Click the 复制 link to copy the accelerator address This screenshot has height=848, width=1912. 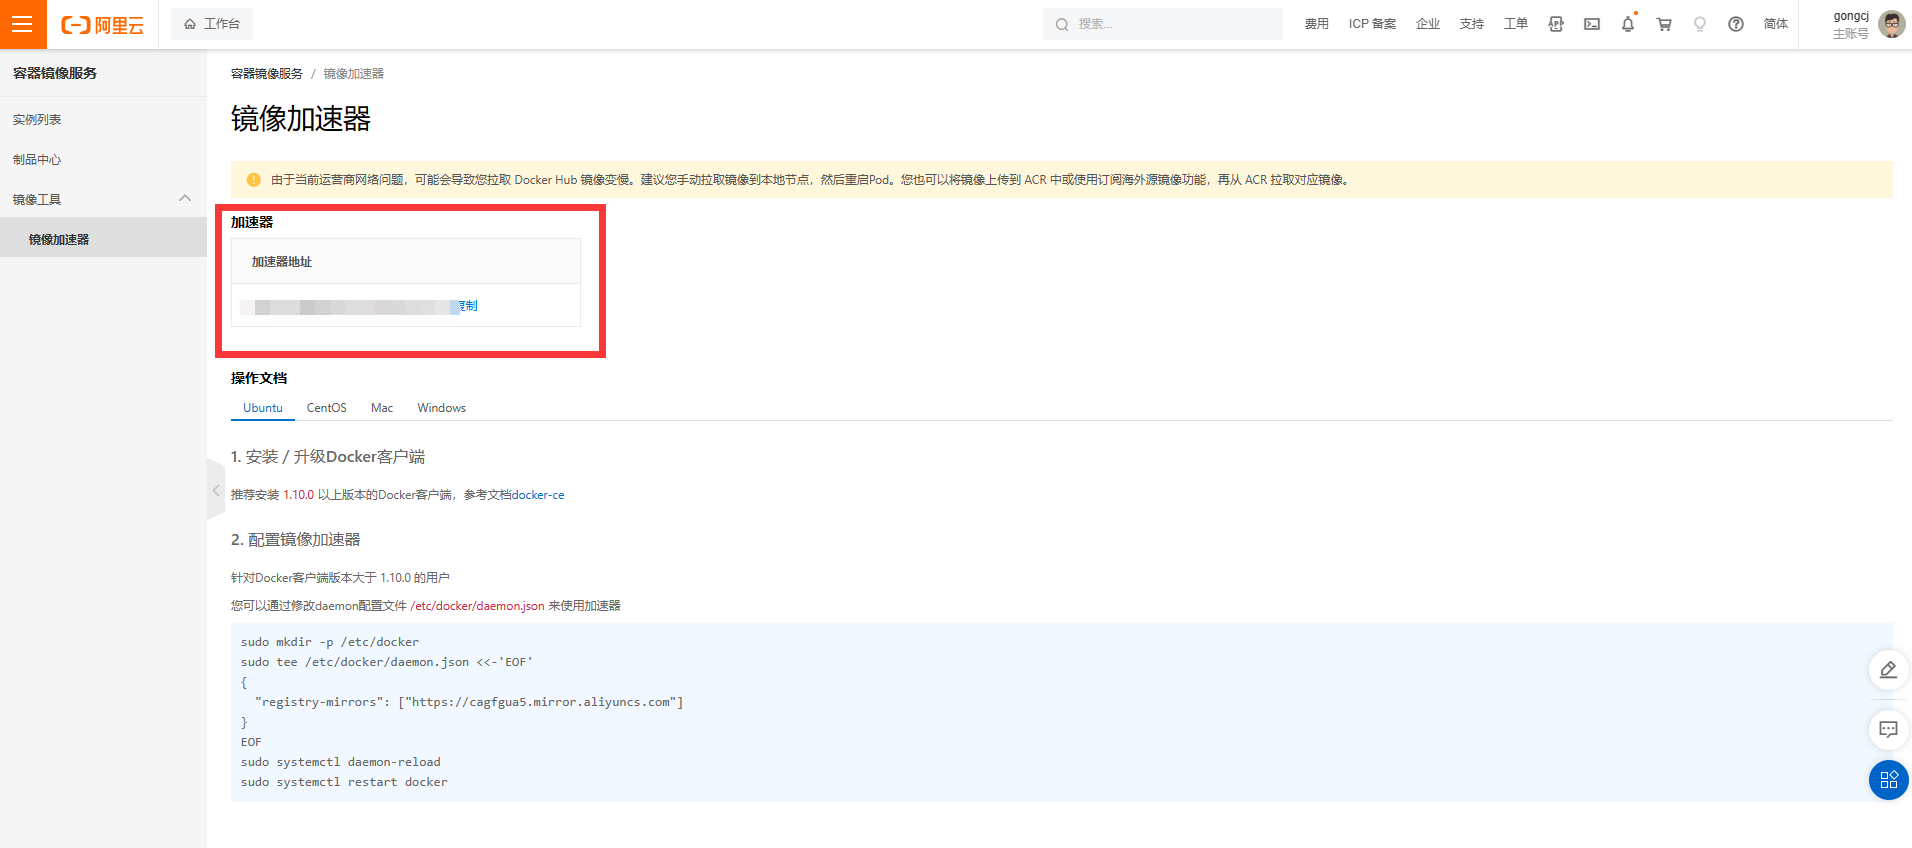(470, 306)
